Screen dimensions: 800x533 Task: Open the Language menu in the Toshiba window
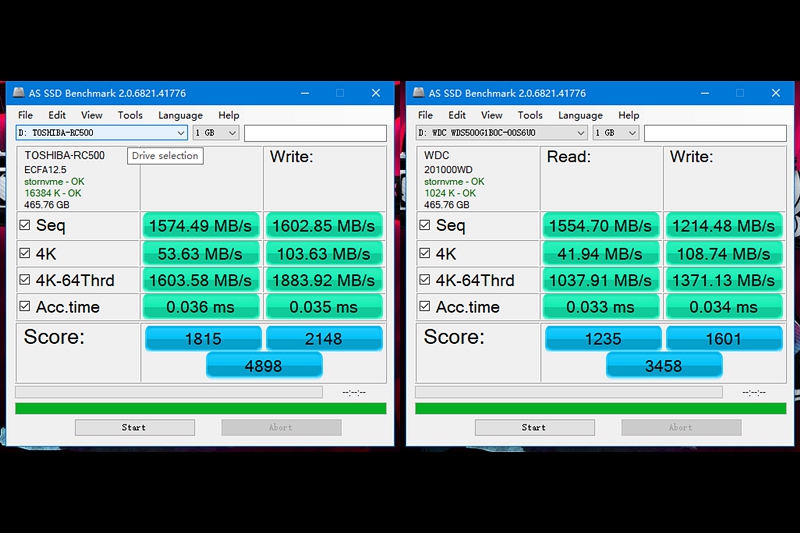coord(180,115)
